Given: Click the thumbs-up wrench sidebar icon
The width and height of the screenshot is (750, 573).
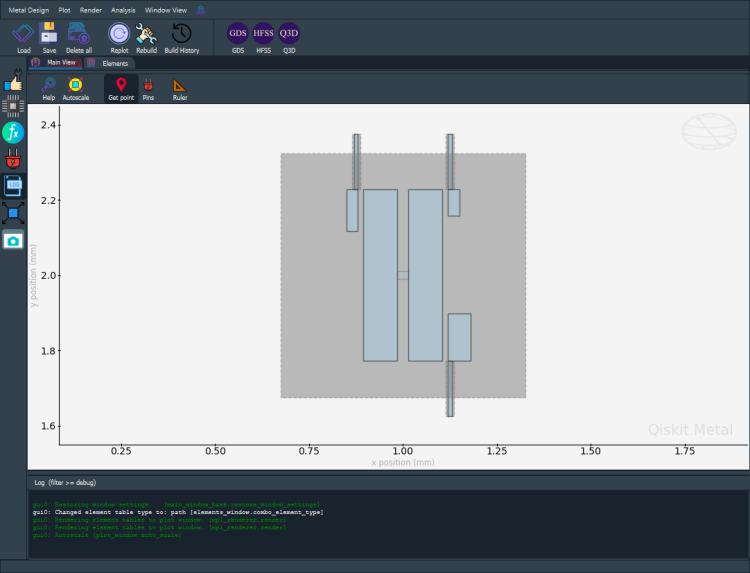Looking at the screenshot, I should point(13,80).
